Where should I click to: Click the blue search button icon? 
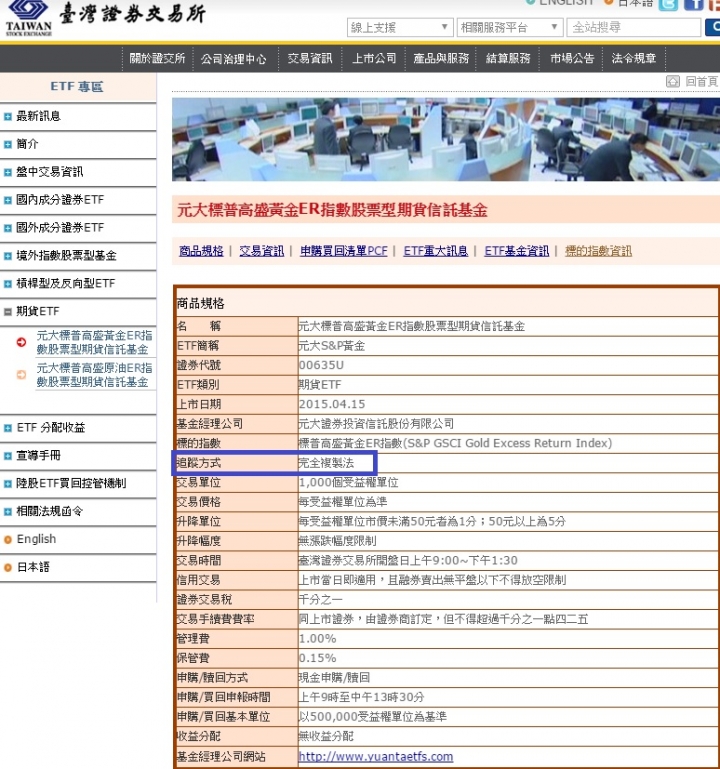[713, 27]
